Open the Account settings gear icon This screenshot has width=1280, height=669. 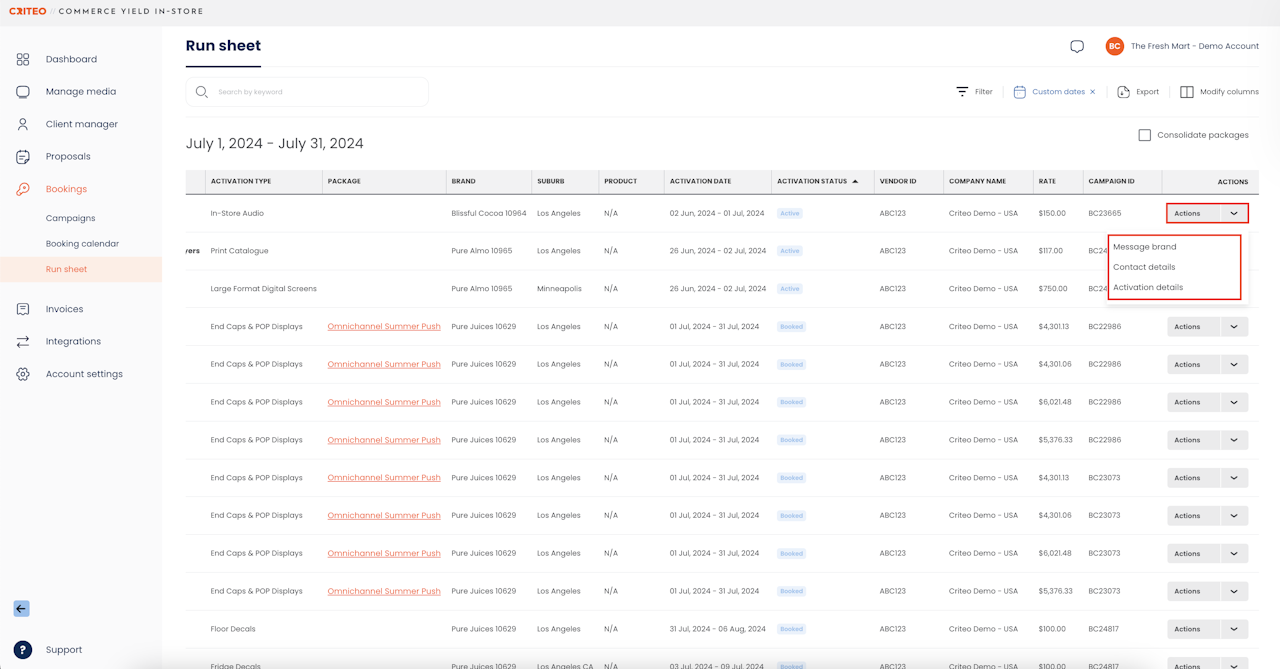(x=23, y=374)
